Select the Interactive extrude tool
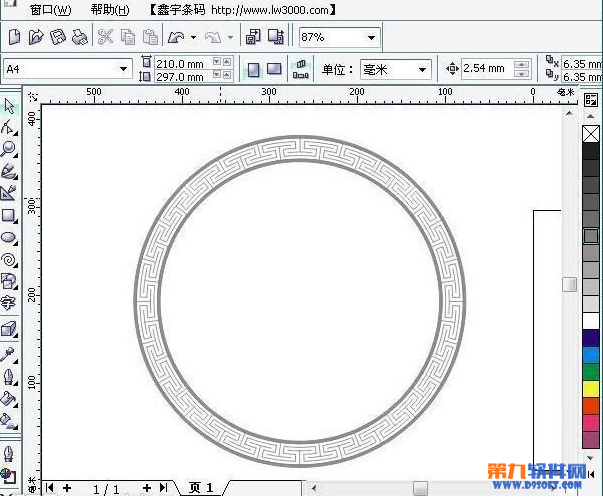The image size is (603, 500). click(9, 329)
